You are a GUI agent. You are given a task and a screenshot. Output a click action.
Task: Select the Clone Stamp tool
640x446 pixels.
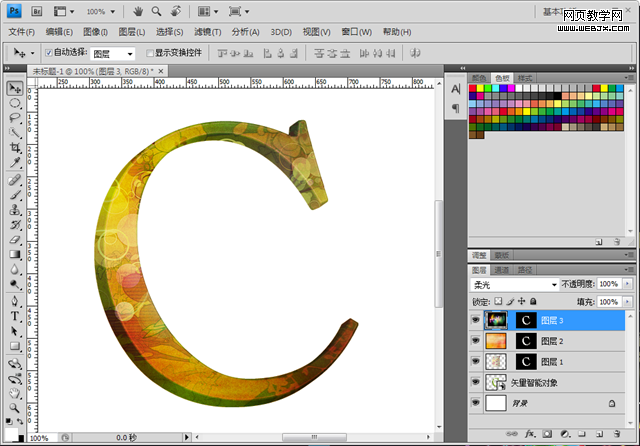[15, 210]
